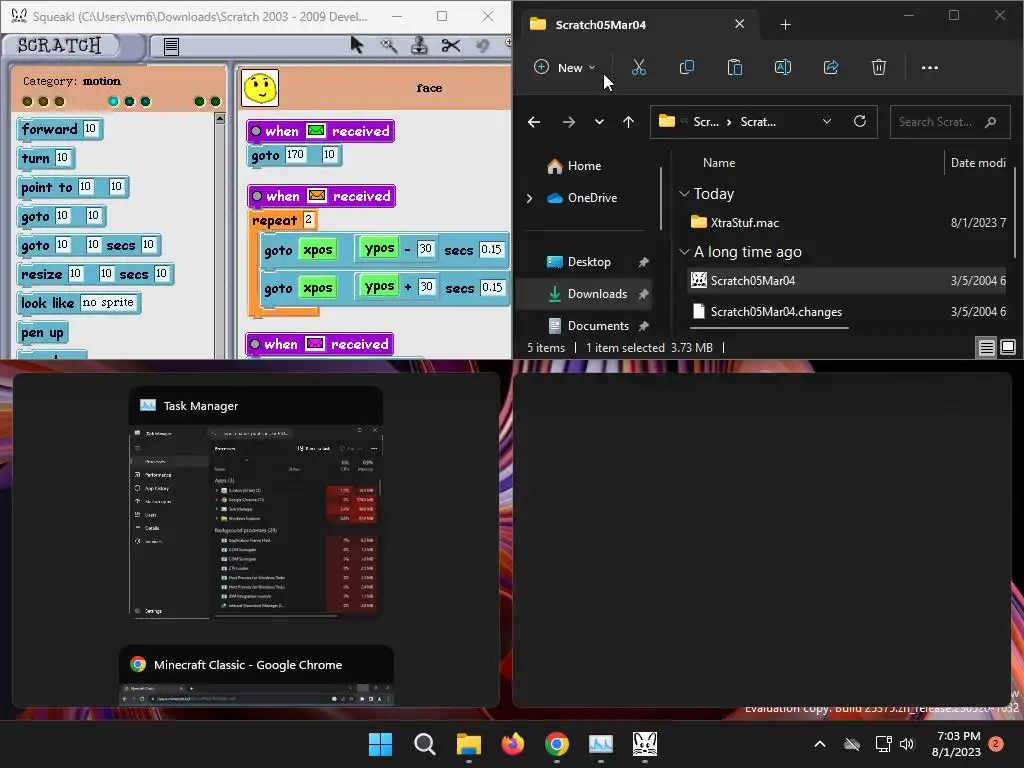Screen dimensions: 1024x768
Task: Click the green envelope in when received block
Action: [315, 131]
